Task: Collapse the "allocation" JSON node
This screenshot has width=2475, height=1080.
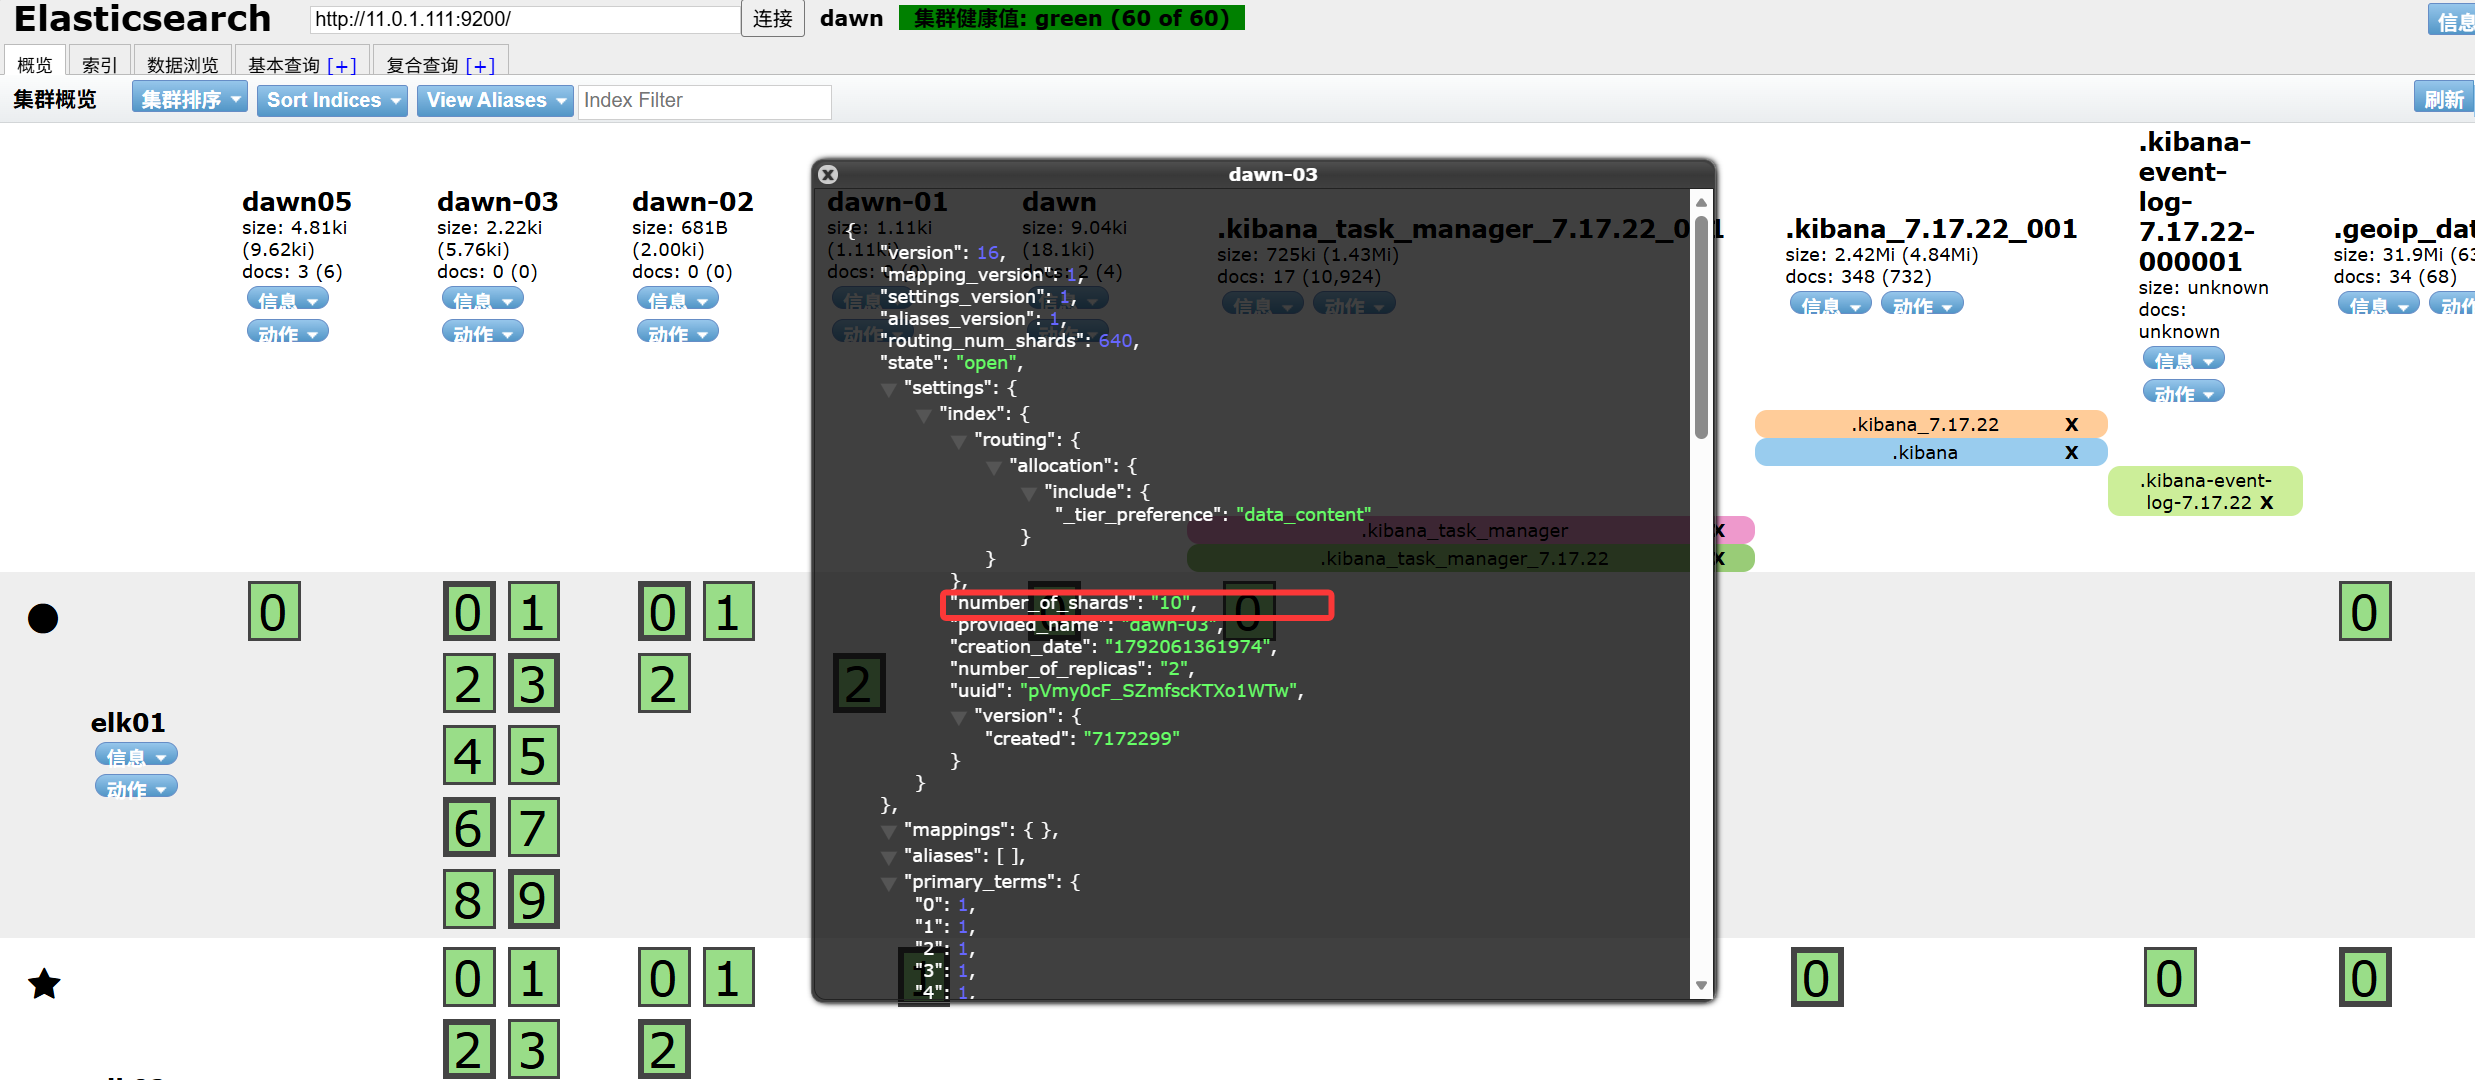Action: (x=993, y=467)
